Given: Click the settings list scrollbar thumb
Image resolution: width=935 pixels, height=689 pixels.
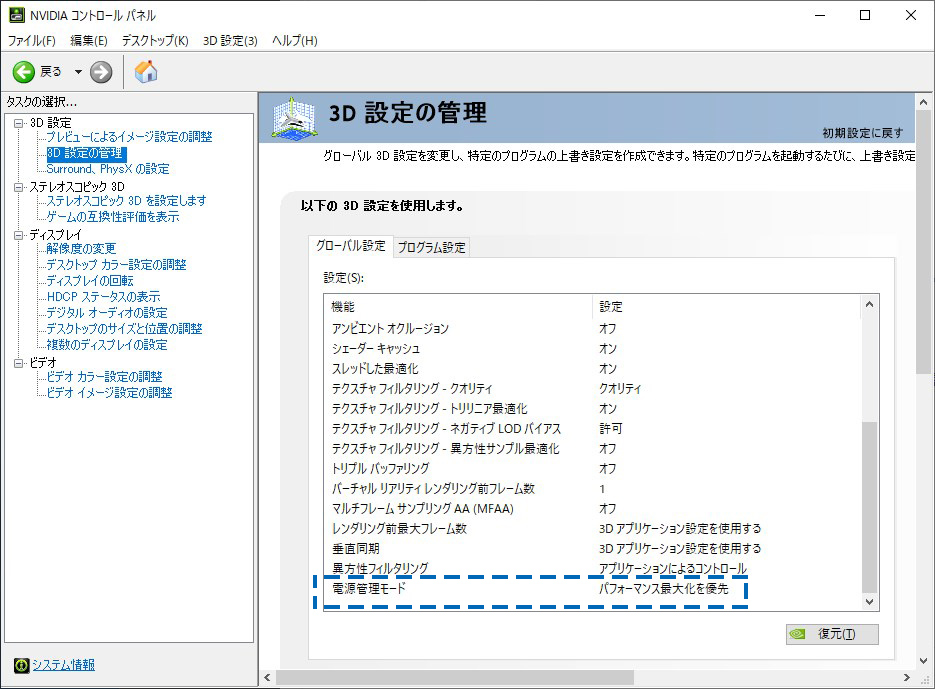Looking at the screenshot, I should click(869, 507).
